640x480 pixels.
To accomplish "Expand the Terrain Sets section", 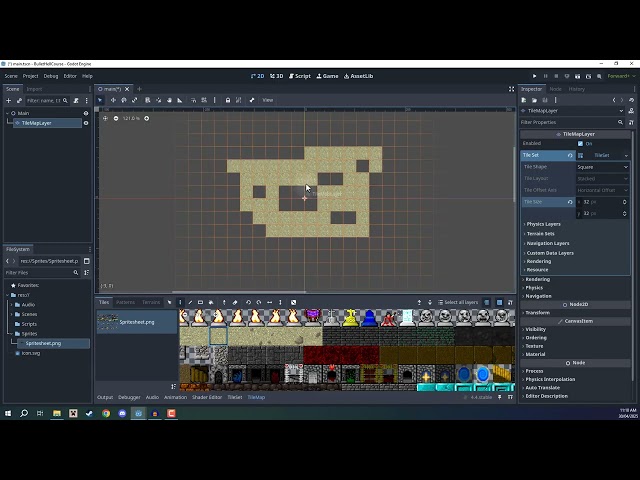I will [x=540, y=234].
